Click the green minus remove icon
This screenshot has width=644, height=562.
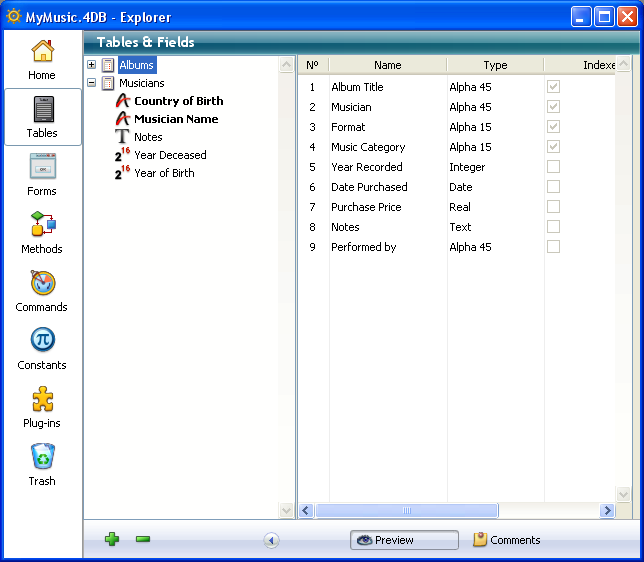[143, 540]
